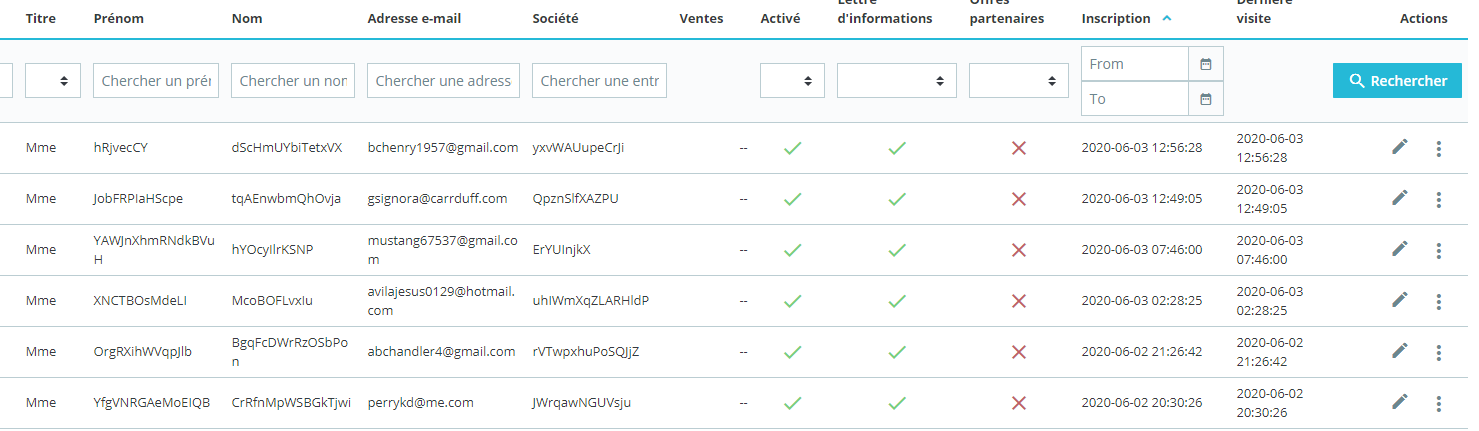Edit customer bchenry1957@gmail.com with pencil icon
1479x431 pixels.
(x=1399, y=147)
